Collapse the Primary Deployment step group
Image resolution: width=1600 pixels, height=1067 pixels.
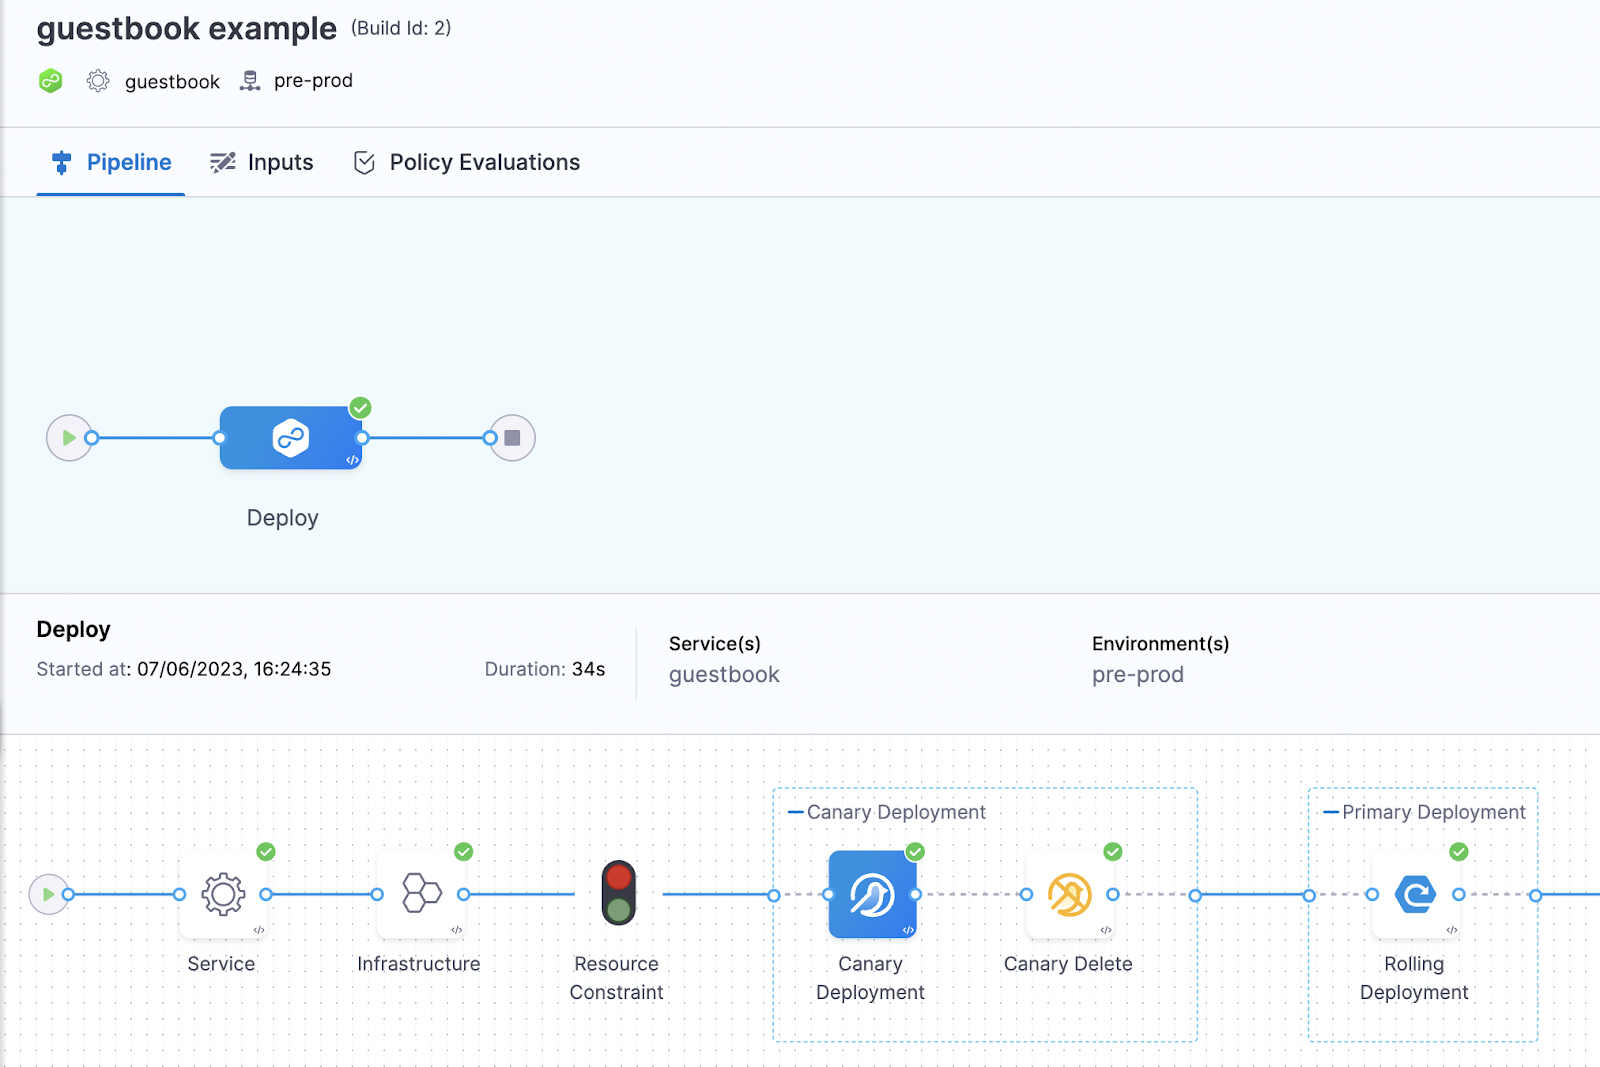coord(1330,812)
